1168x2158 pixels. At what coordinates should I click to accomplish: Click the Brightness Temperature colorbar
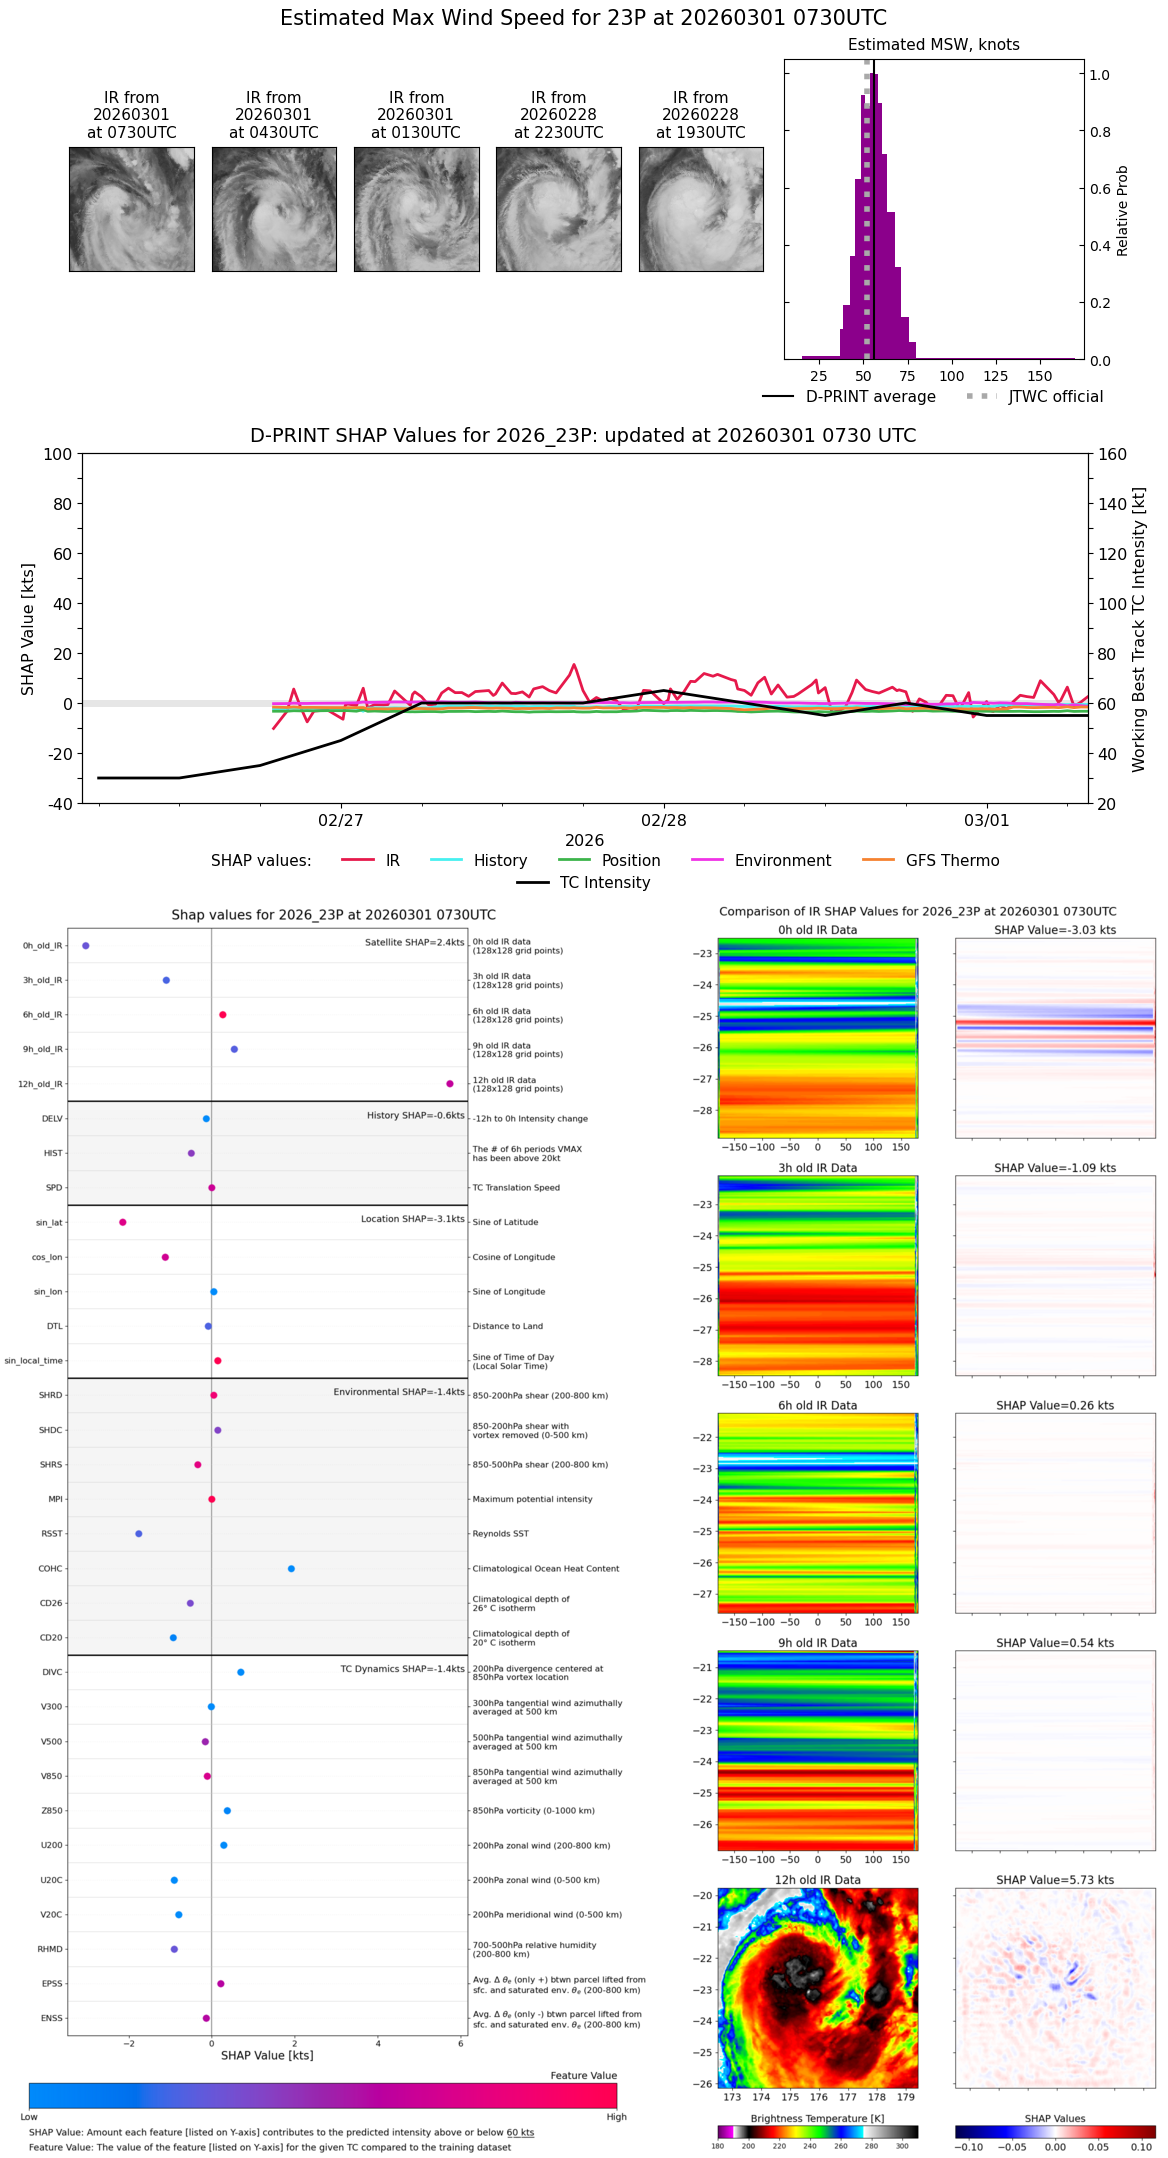pyautogui.click(x=817, y=2131)
